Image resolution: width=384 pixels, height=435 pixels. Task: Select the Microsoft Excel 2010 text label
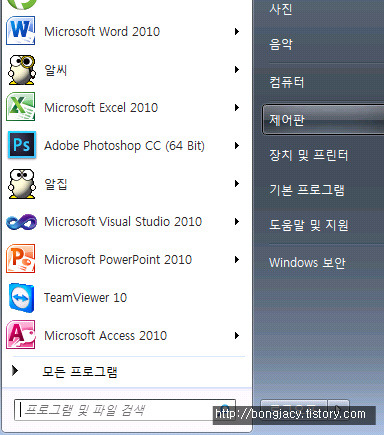coord(101,108)
